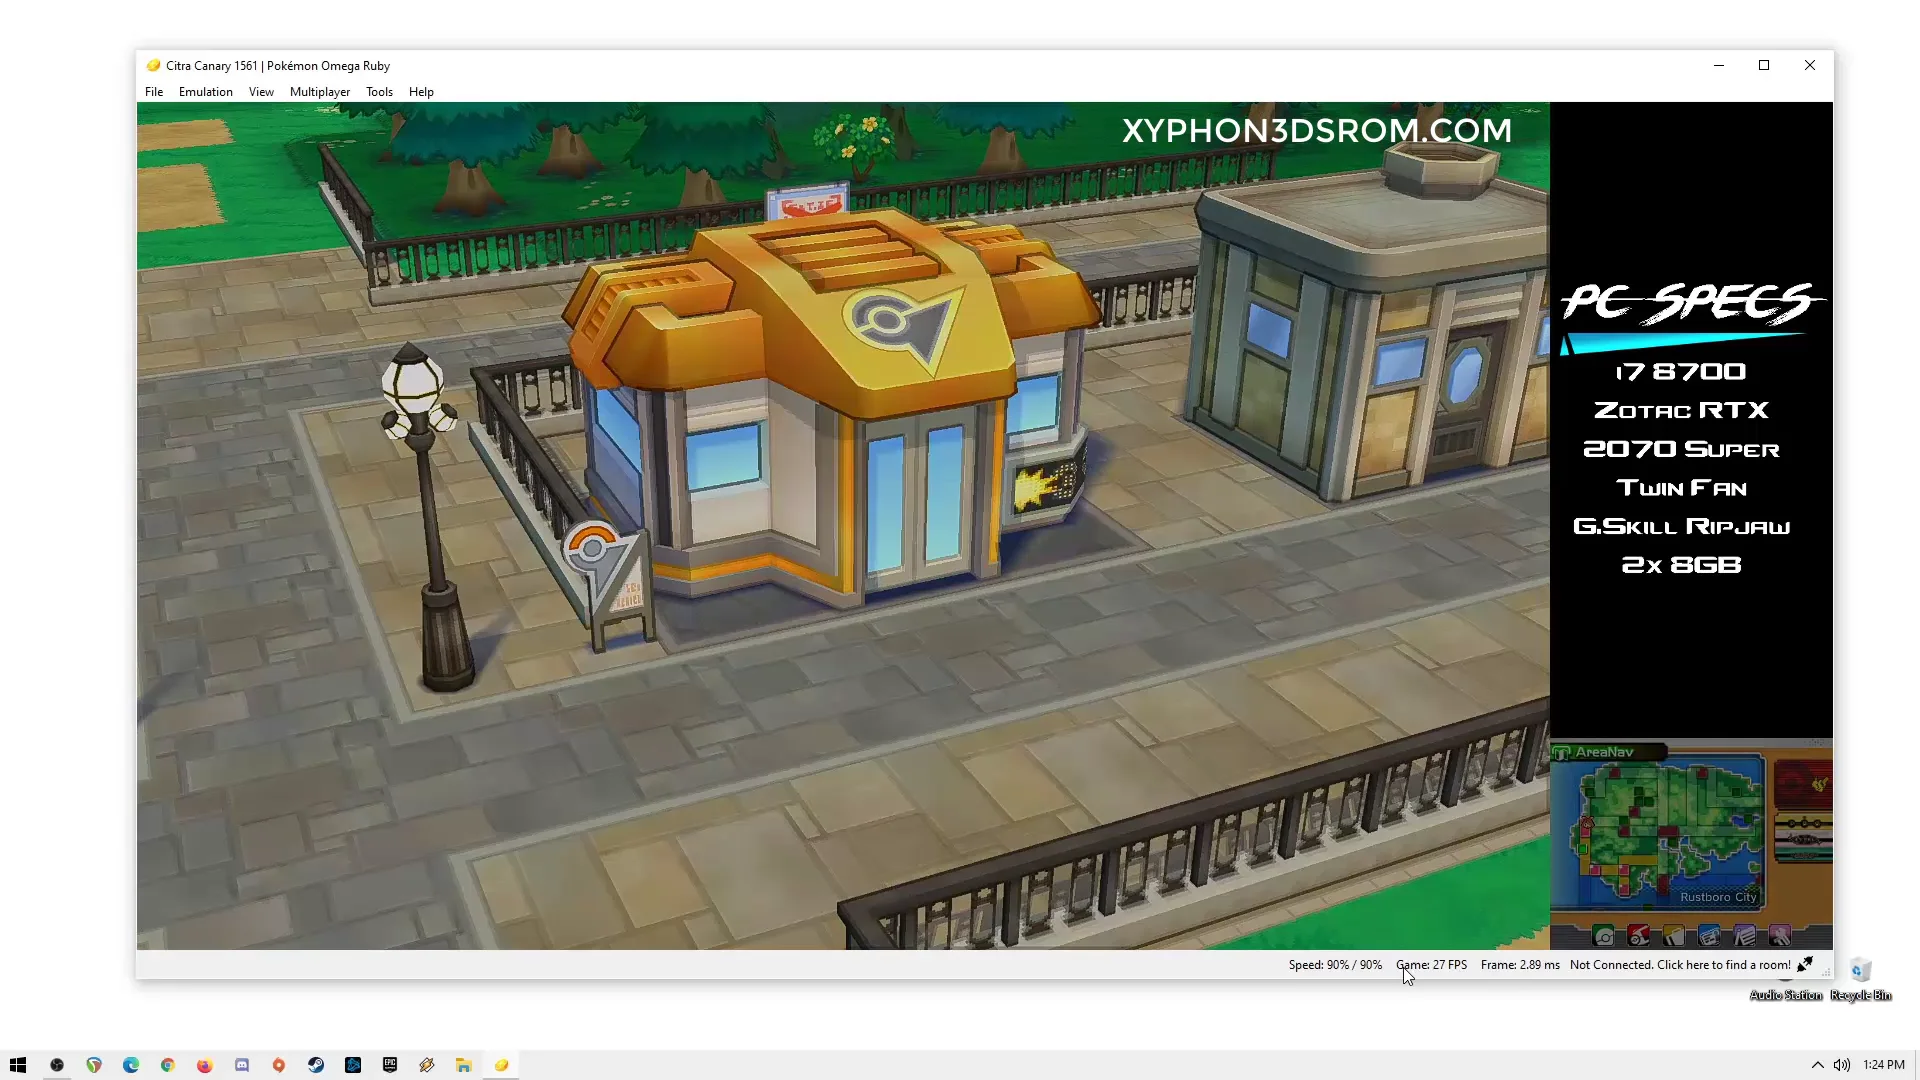Open OBS Studio from the taskbar
The height and width of the screenshot is (1080, 1920).
click(57, 1065)
